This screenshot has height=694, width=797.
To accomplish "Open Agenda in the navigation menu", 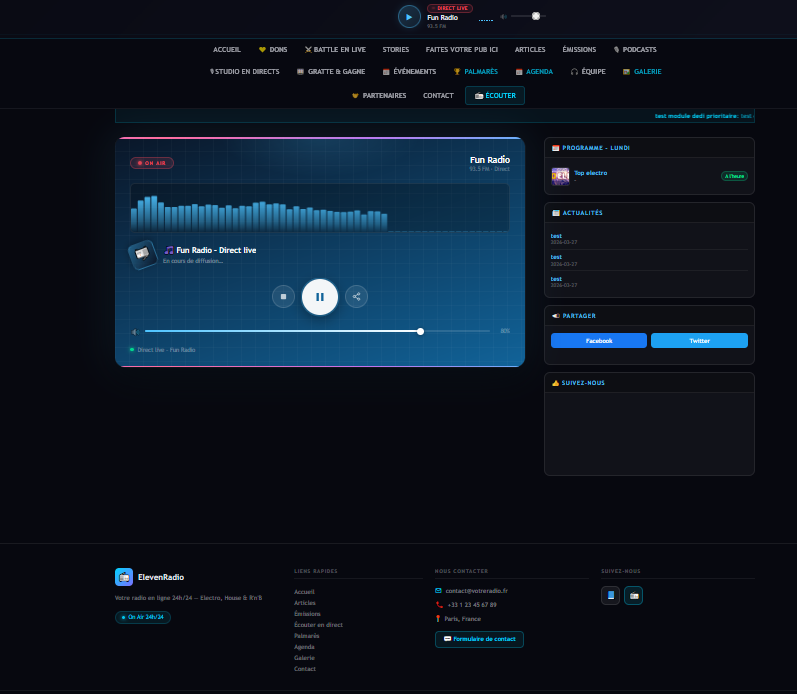I will pos(534,72).
